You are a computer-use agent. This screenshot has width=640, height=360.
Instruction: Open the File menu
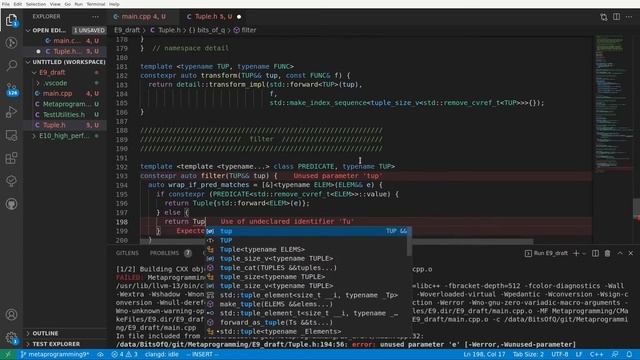coord(6,4)
